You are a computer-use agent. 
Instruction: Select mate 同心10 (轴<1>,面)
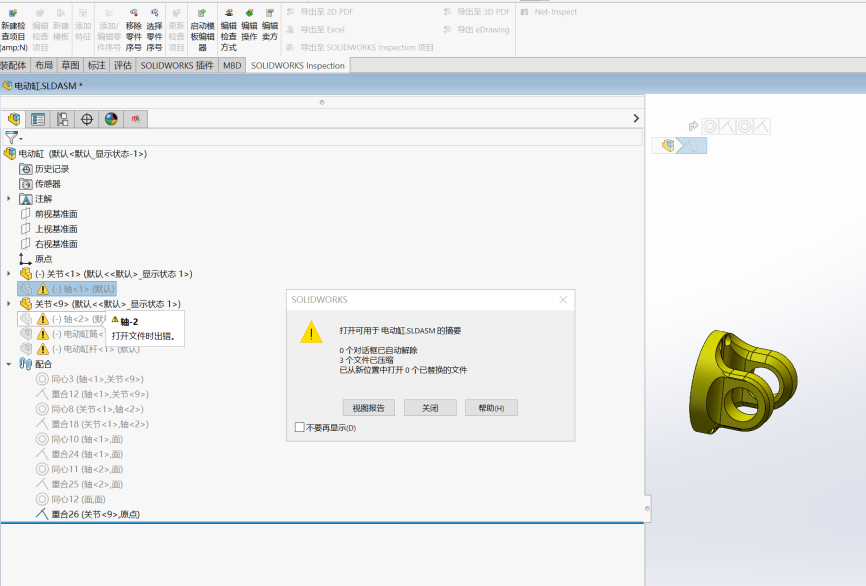tap(80, 439)
